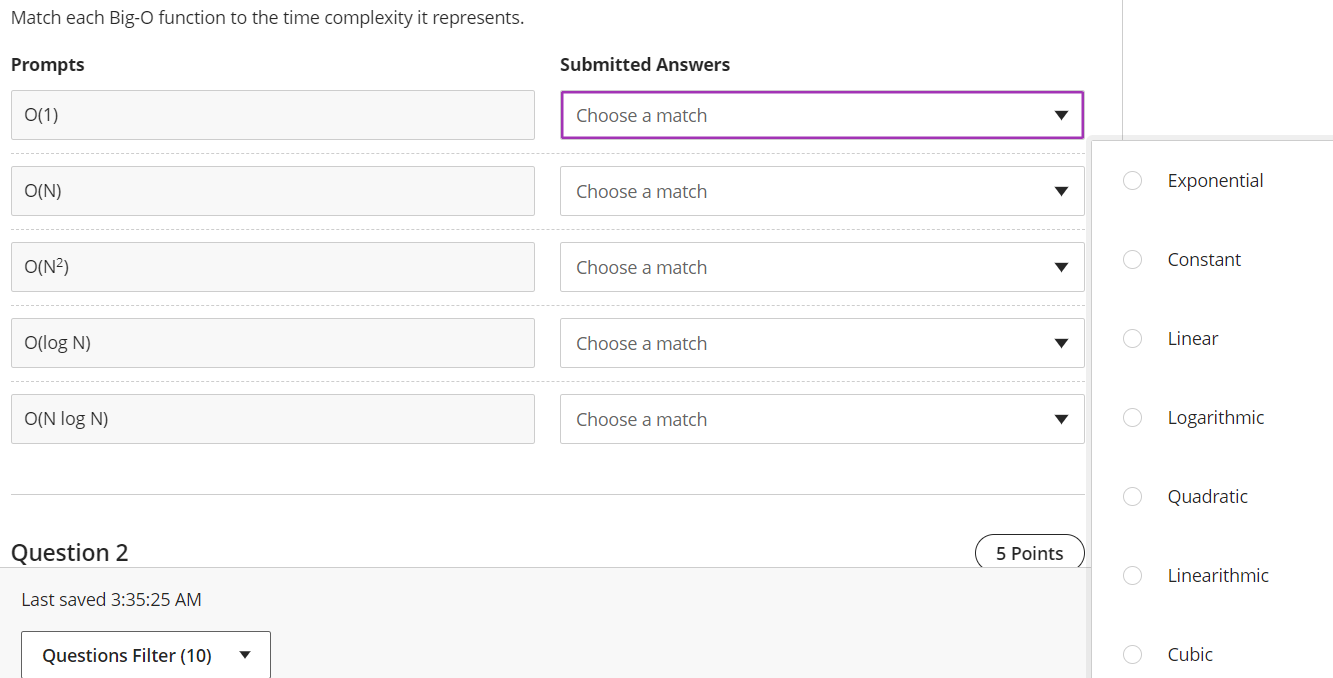This screenshot has width=1333, height=678.
Task: Click the Last saved timestamp text
Action: (112, 600)
